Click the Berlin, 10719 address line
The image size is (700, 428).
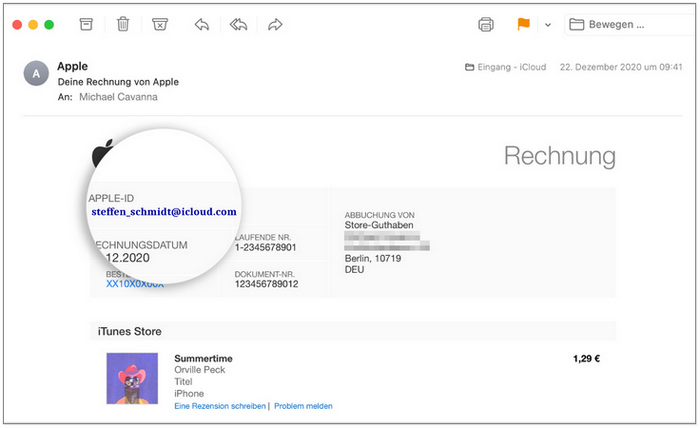tap(373, 258)
